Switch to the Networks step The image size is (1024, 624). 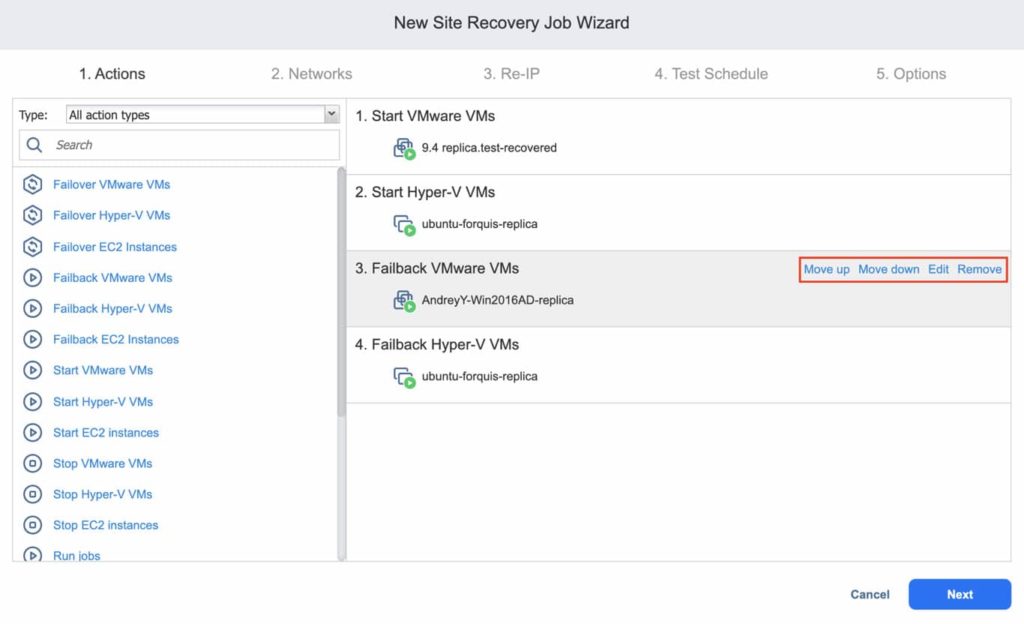(x=312, y=73)
